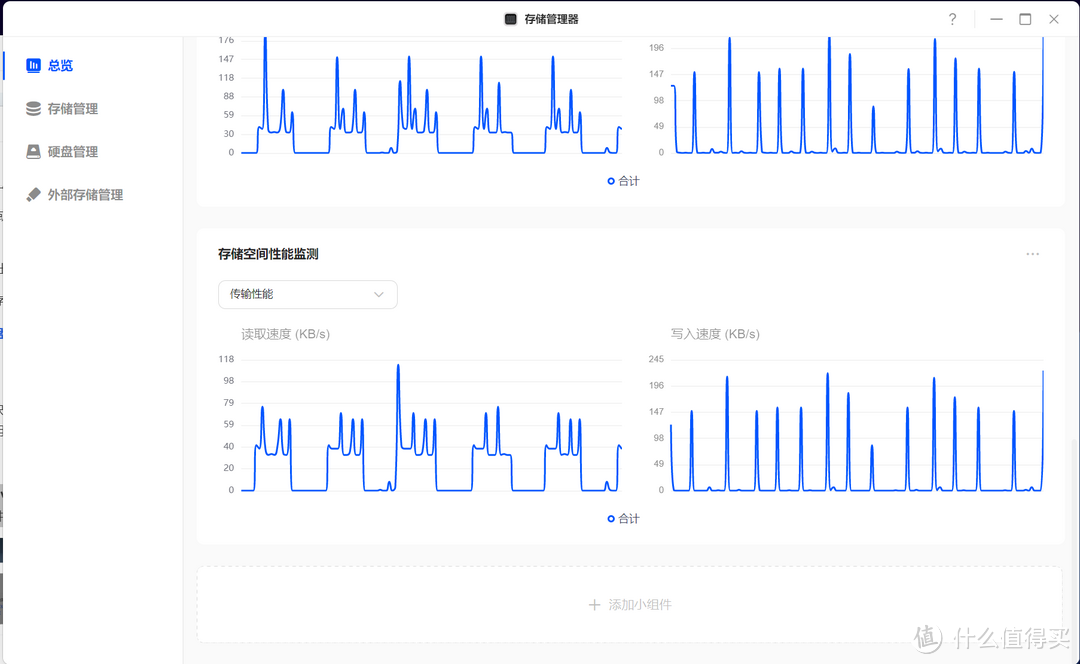Click the 写入速度 (KB/s) label

click(715, 334)
